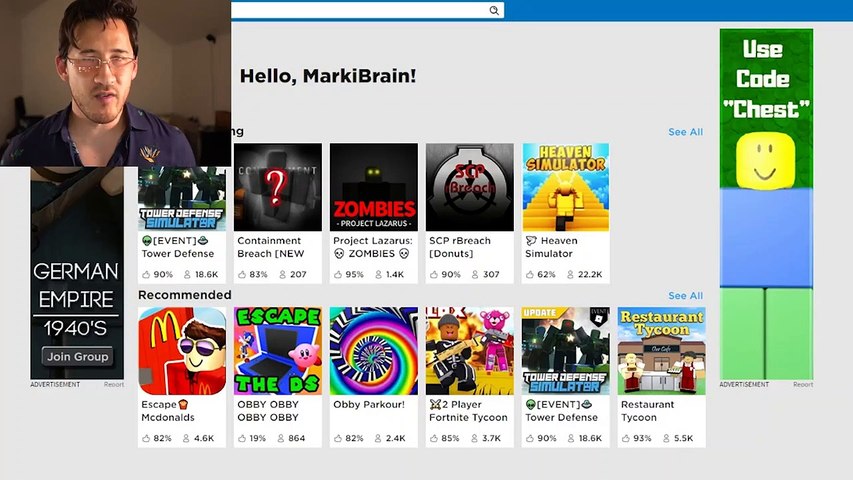This screenshot has height=480, width=853.
Task: Click the wing icon before Heaven Simulator title
Action: coord(531,241)
